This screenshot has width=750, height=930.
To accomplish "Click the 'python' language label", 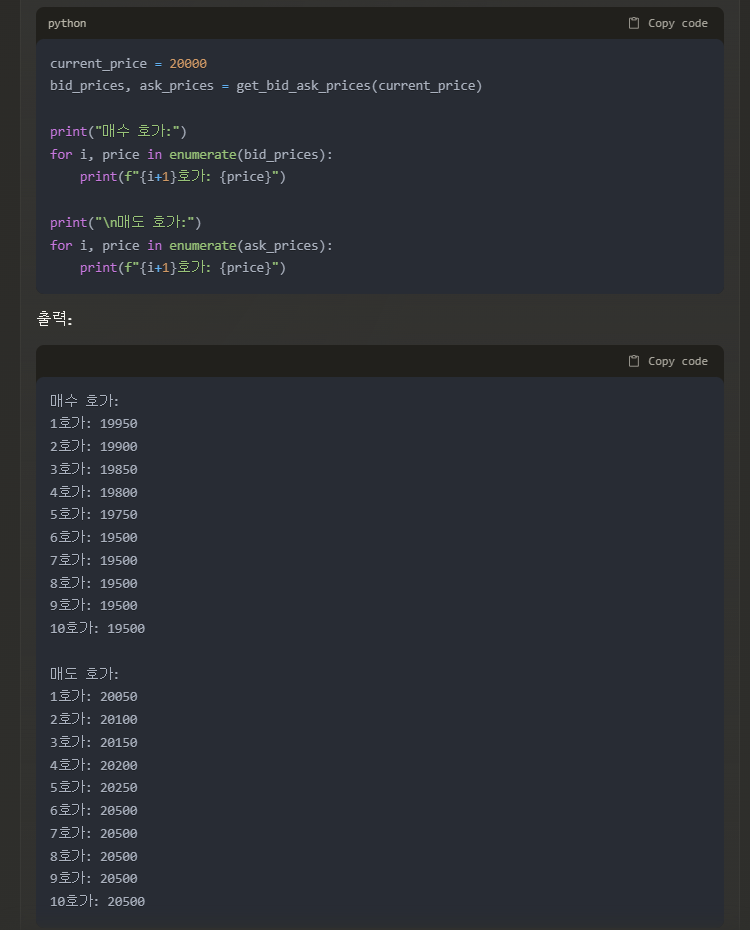I will [x=67, y=23].
